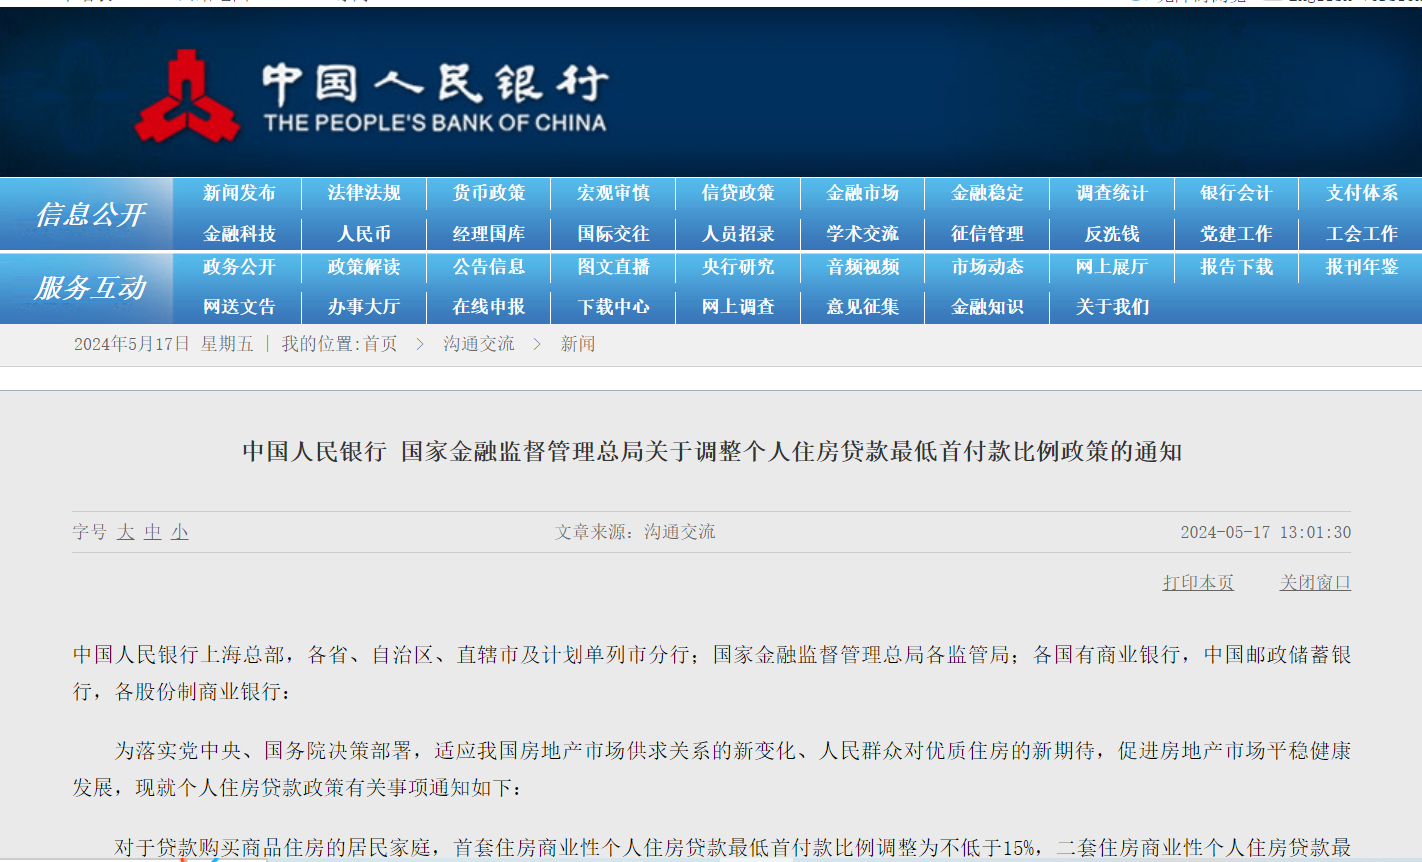The height and width of the screenshot is (862, 1422).
Task: Click the 服务互动 section header
Action: tap(90, 288)
